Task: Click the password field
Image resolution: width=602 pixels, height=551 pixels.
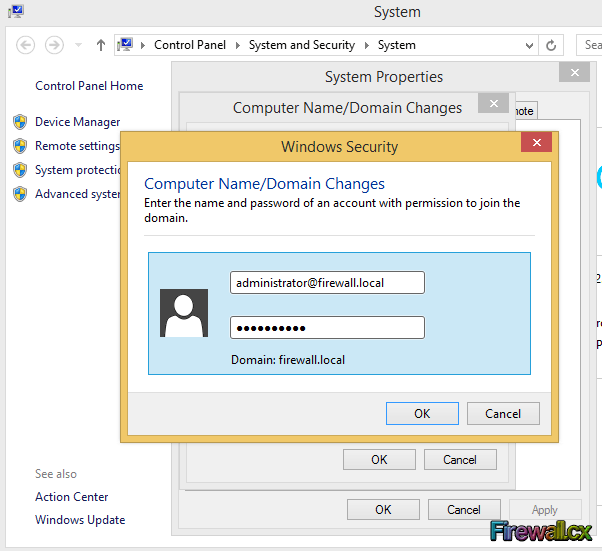Action: coord(327,328)
